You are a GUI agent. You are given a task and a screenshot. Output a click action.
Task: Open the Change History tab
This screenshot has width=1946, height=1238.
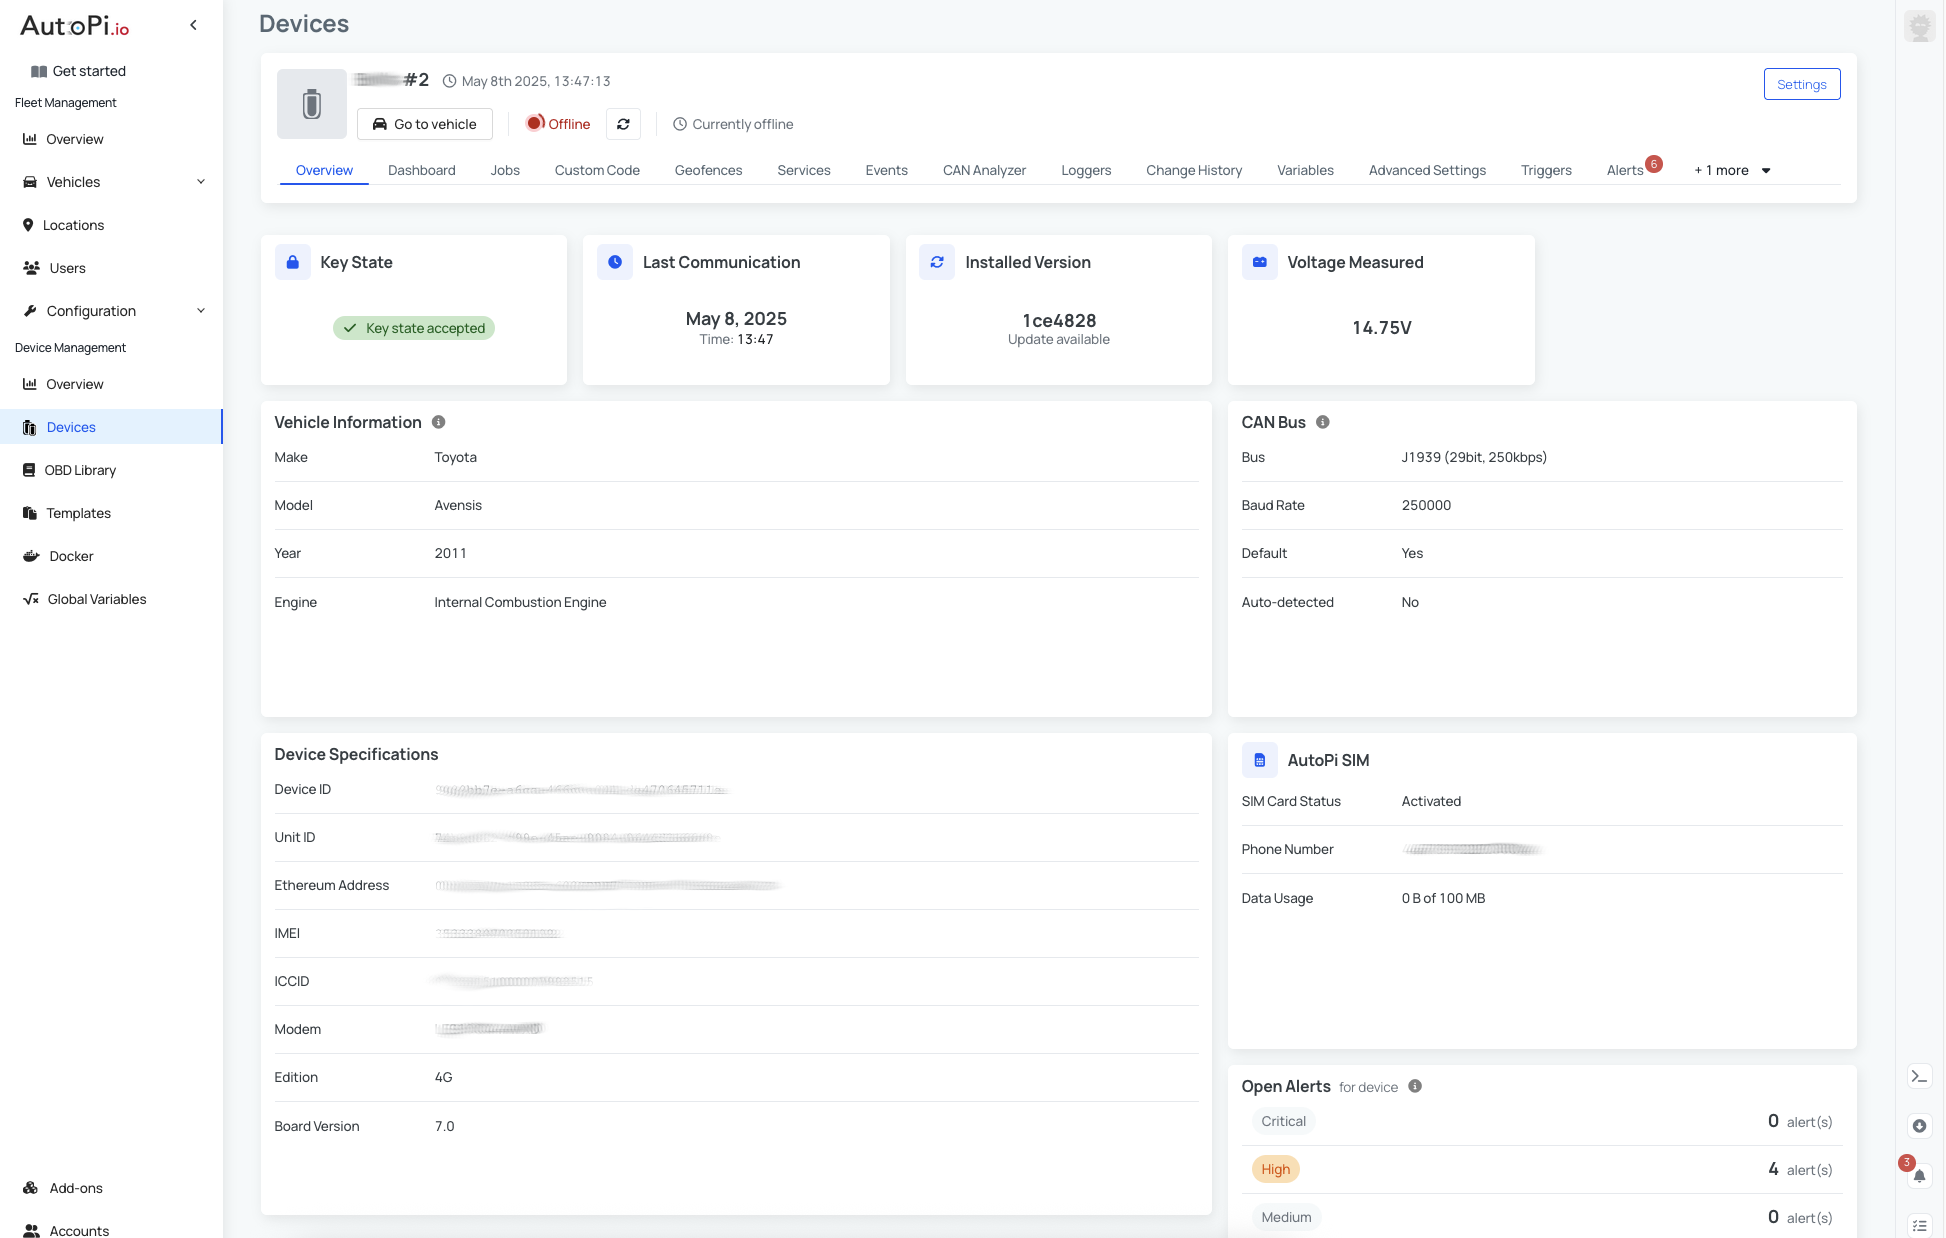(1194, 170)
